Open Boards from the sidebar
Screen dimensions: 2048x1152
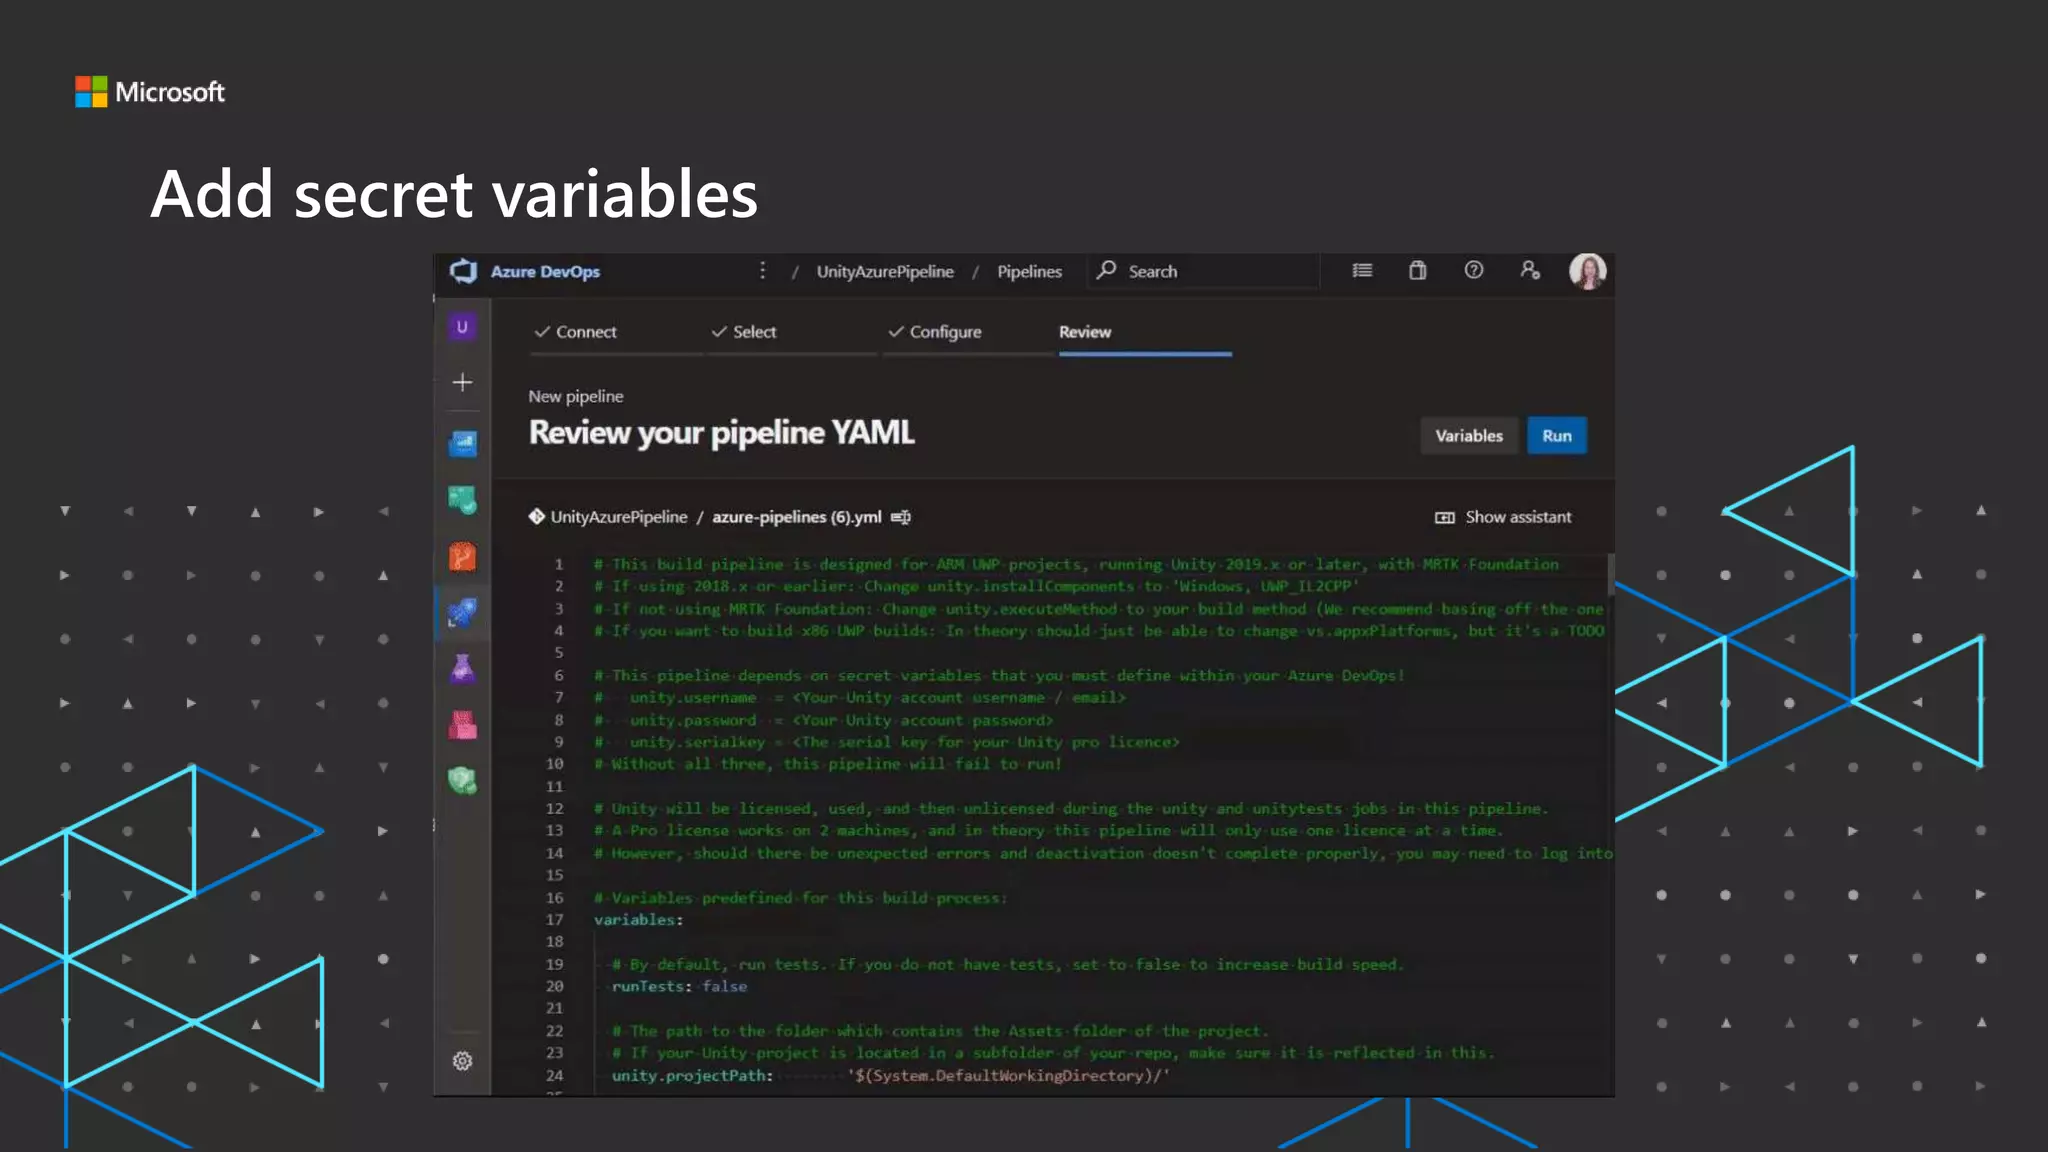tap(462, 499)
